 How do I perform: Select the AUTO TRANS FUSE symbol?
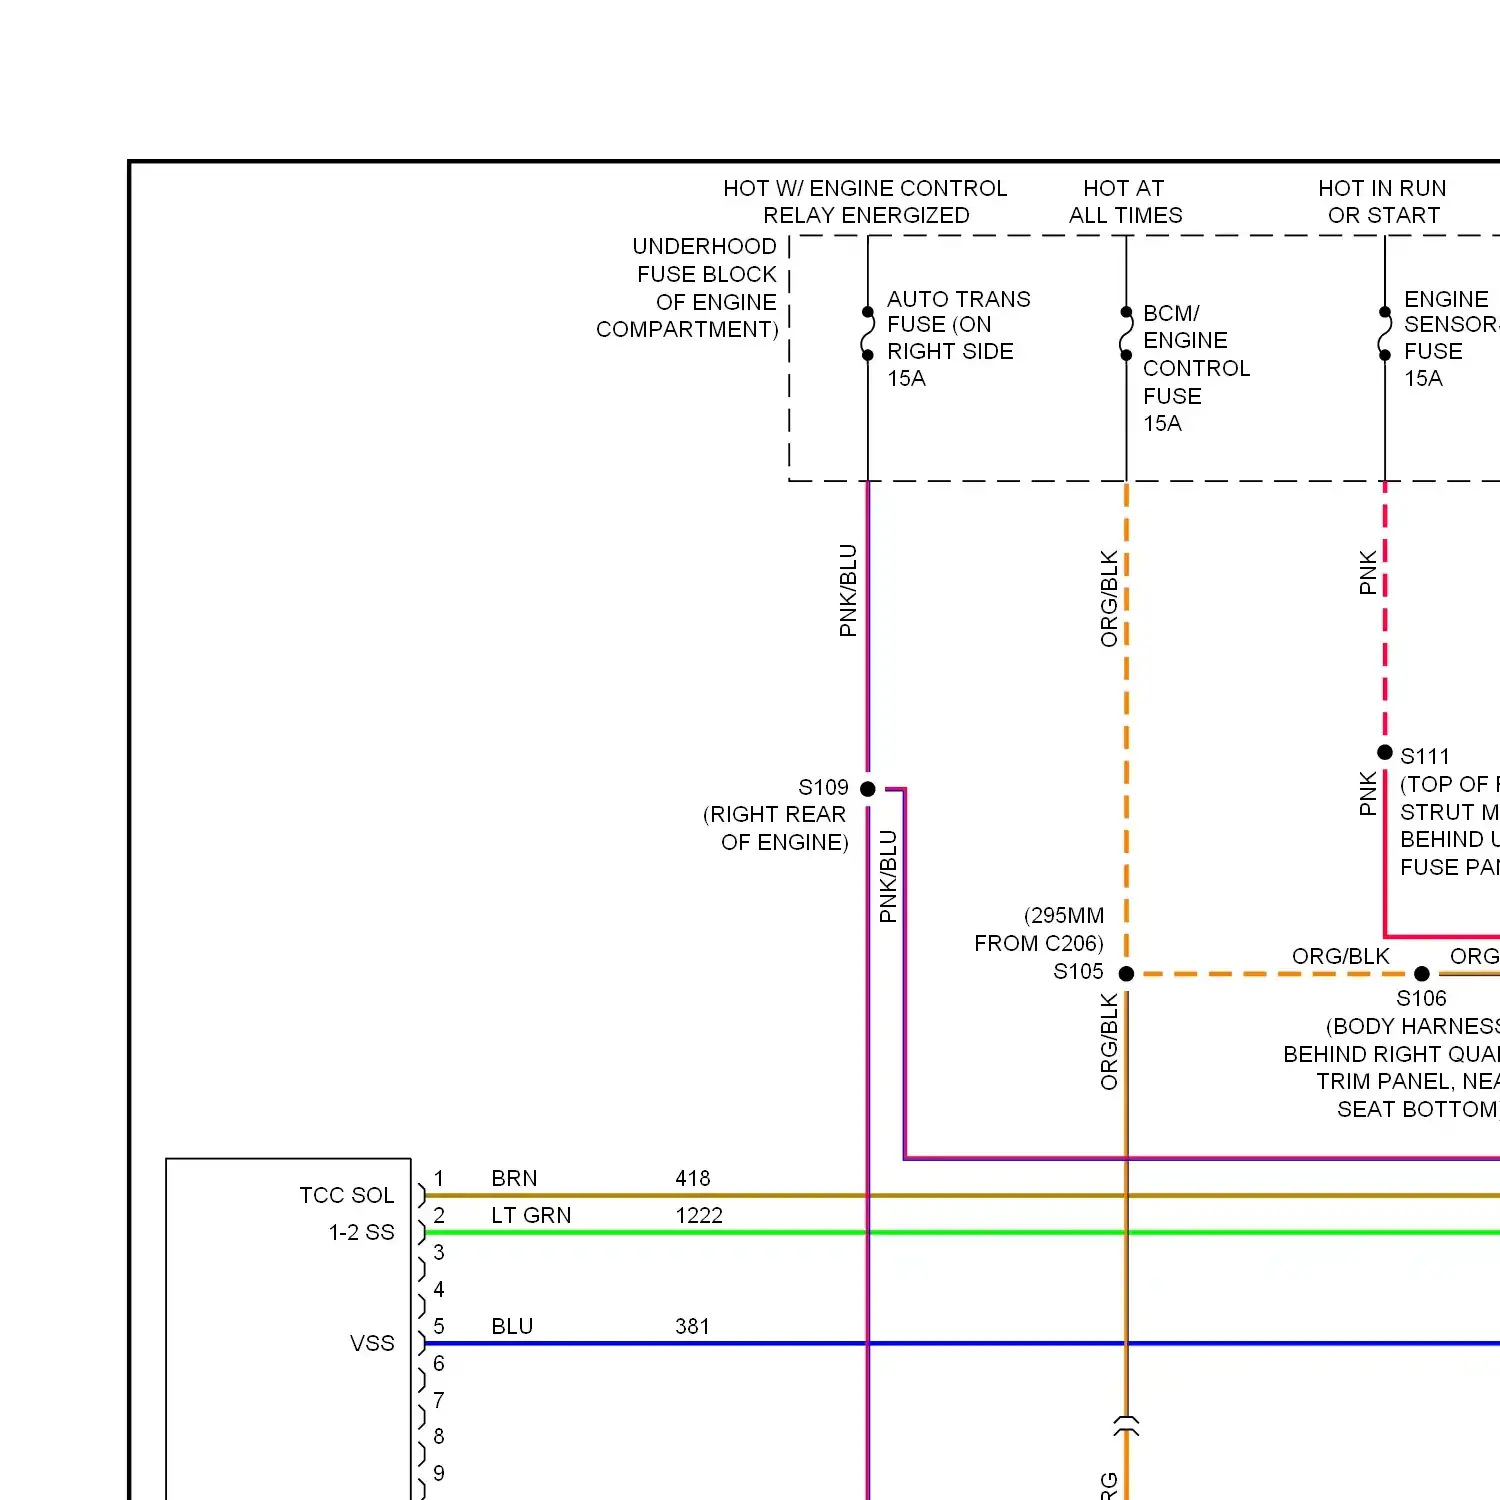[x=868, y=334]
